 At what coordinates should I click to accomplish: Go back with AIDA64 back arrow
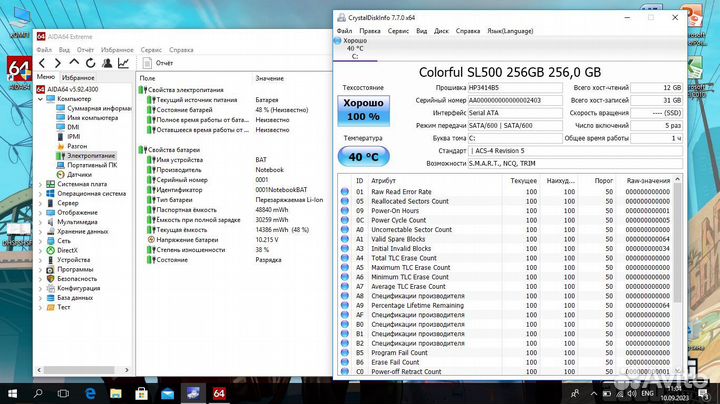click(42, 63)
